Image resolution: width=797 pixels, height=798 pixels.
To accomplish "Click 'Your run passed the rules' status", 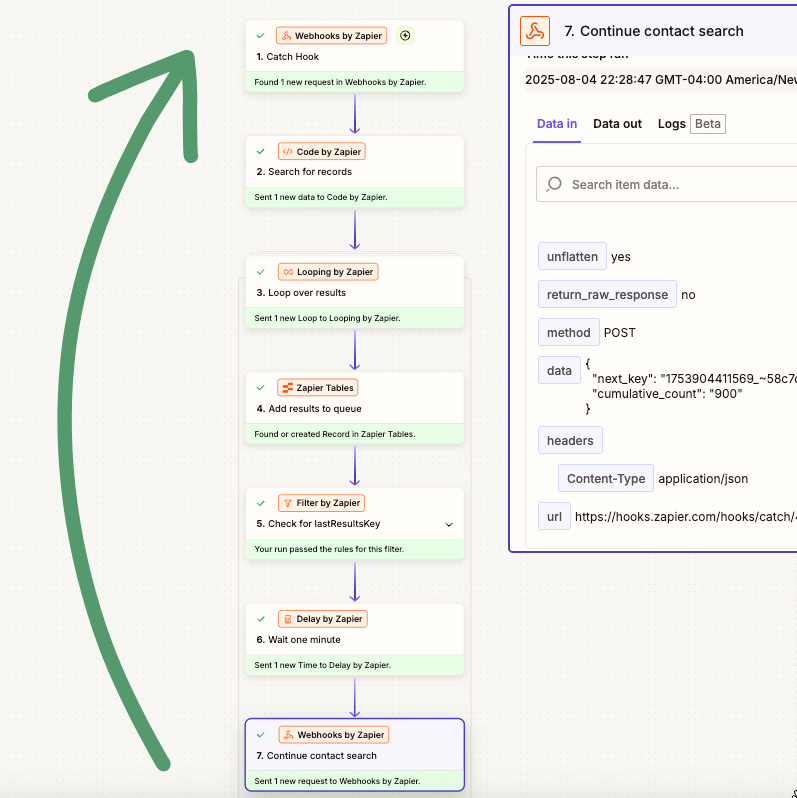I will point(329,549).
